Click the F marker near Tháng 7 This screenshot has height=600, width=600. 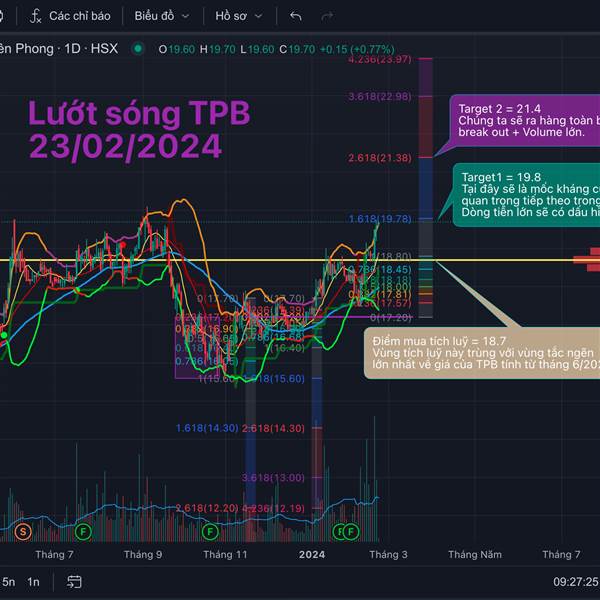pyautogui.click(x=83, y=532)
